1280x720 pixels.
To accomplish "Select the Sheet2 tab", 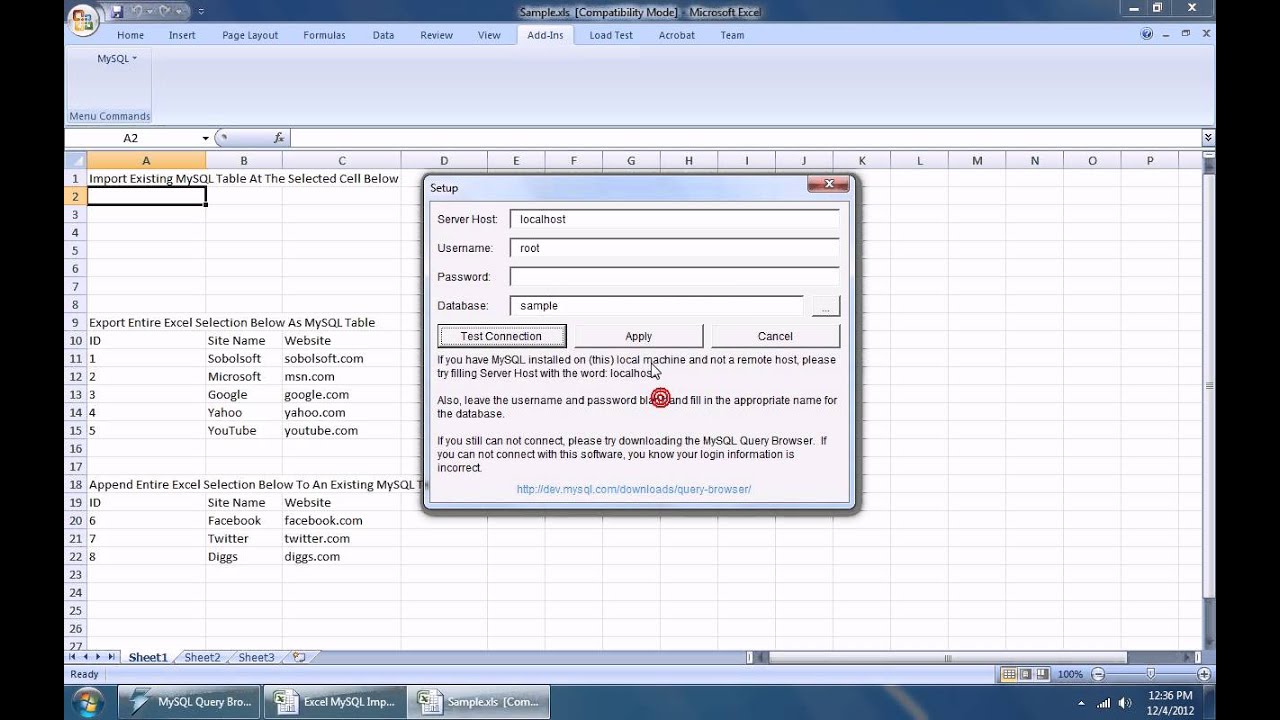I will pyautogui.click(x=202, y=657).
